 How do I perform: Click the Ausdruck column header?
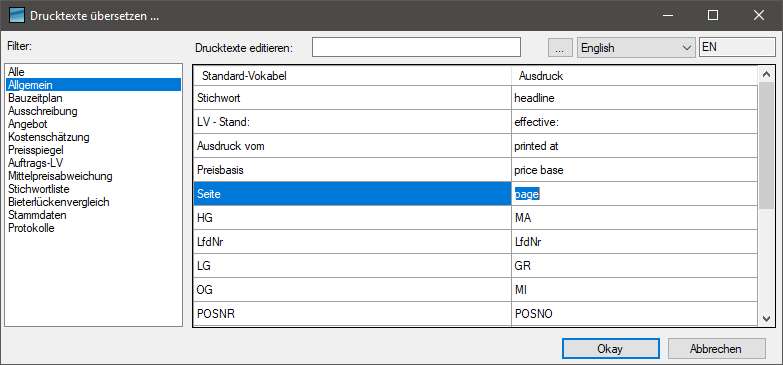[635, 76]
